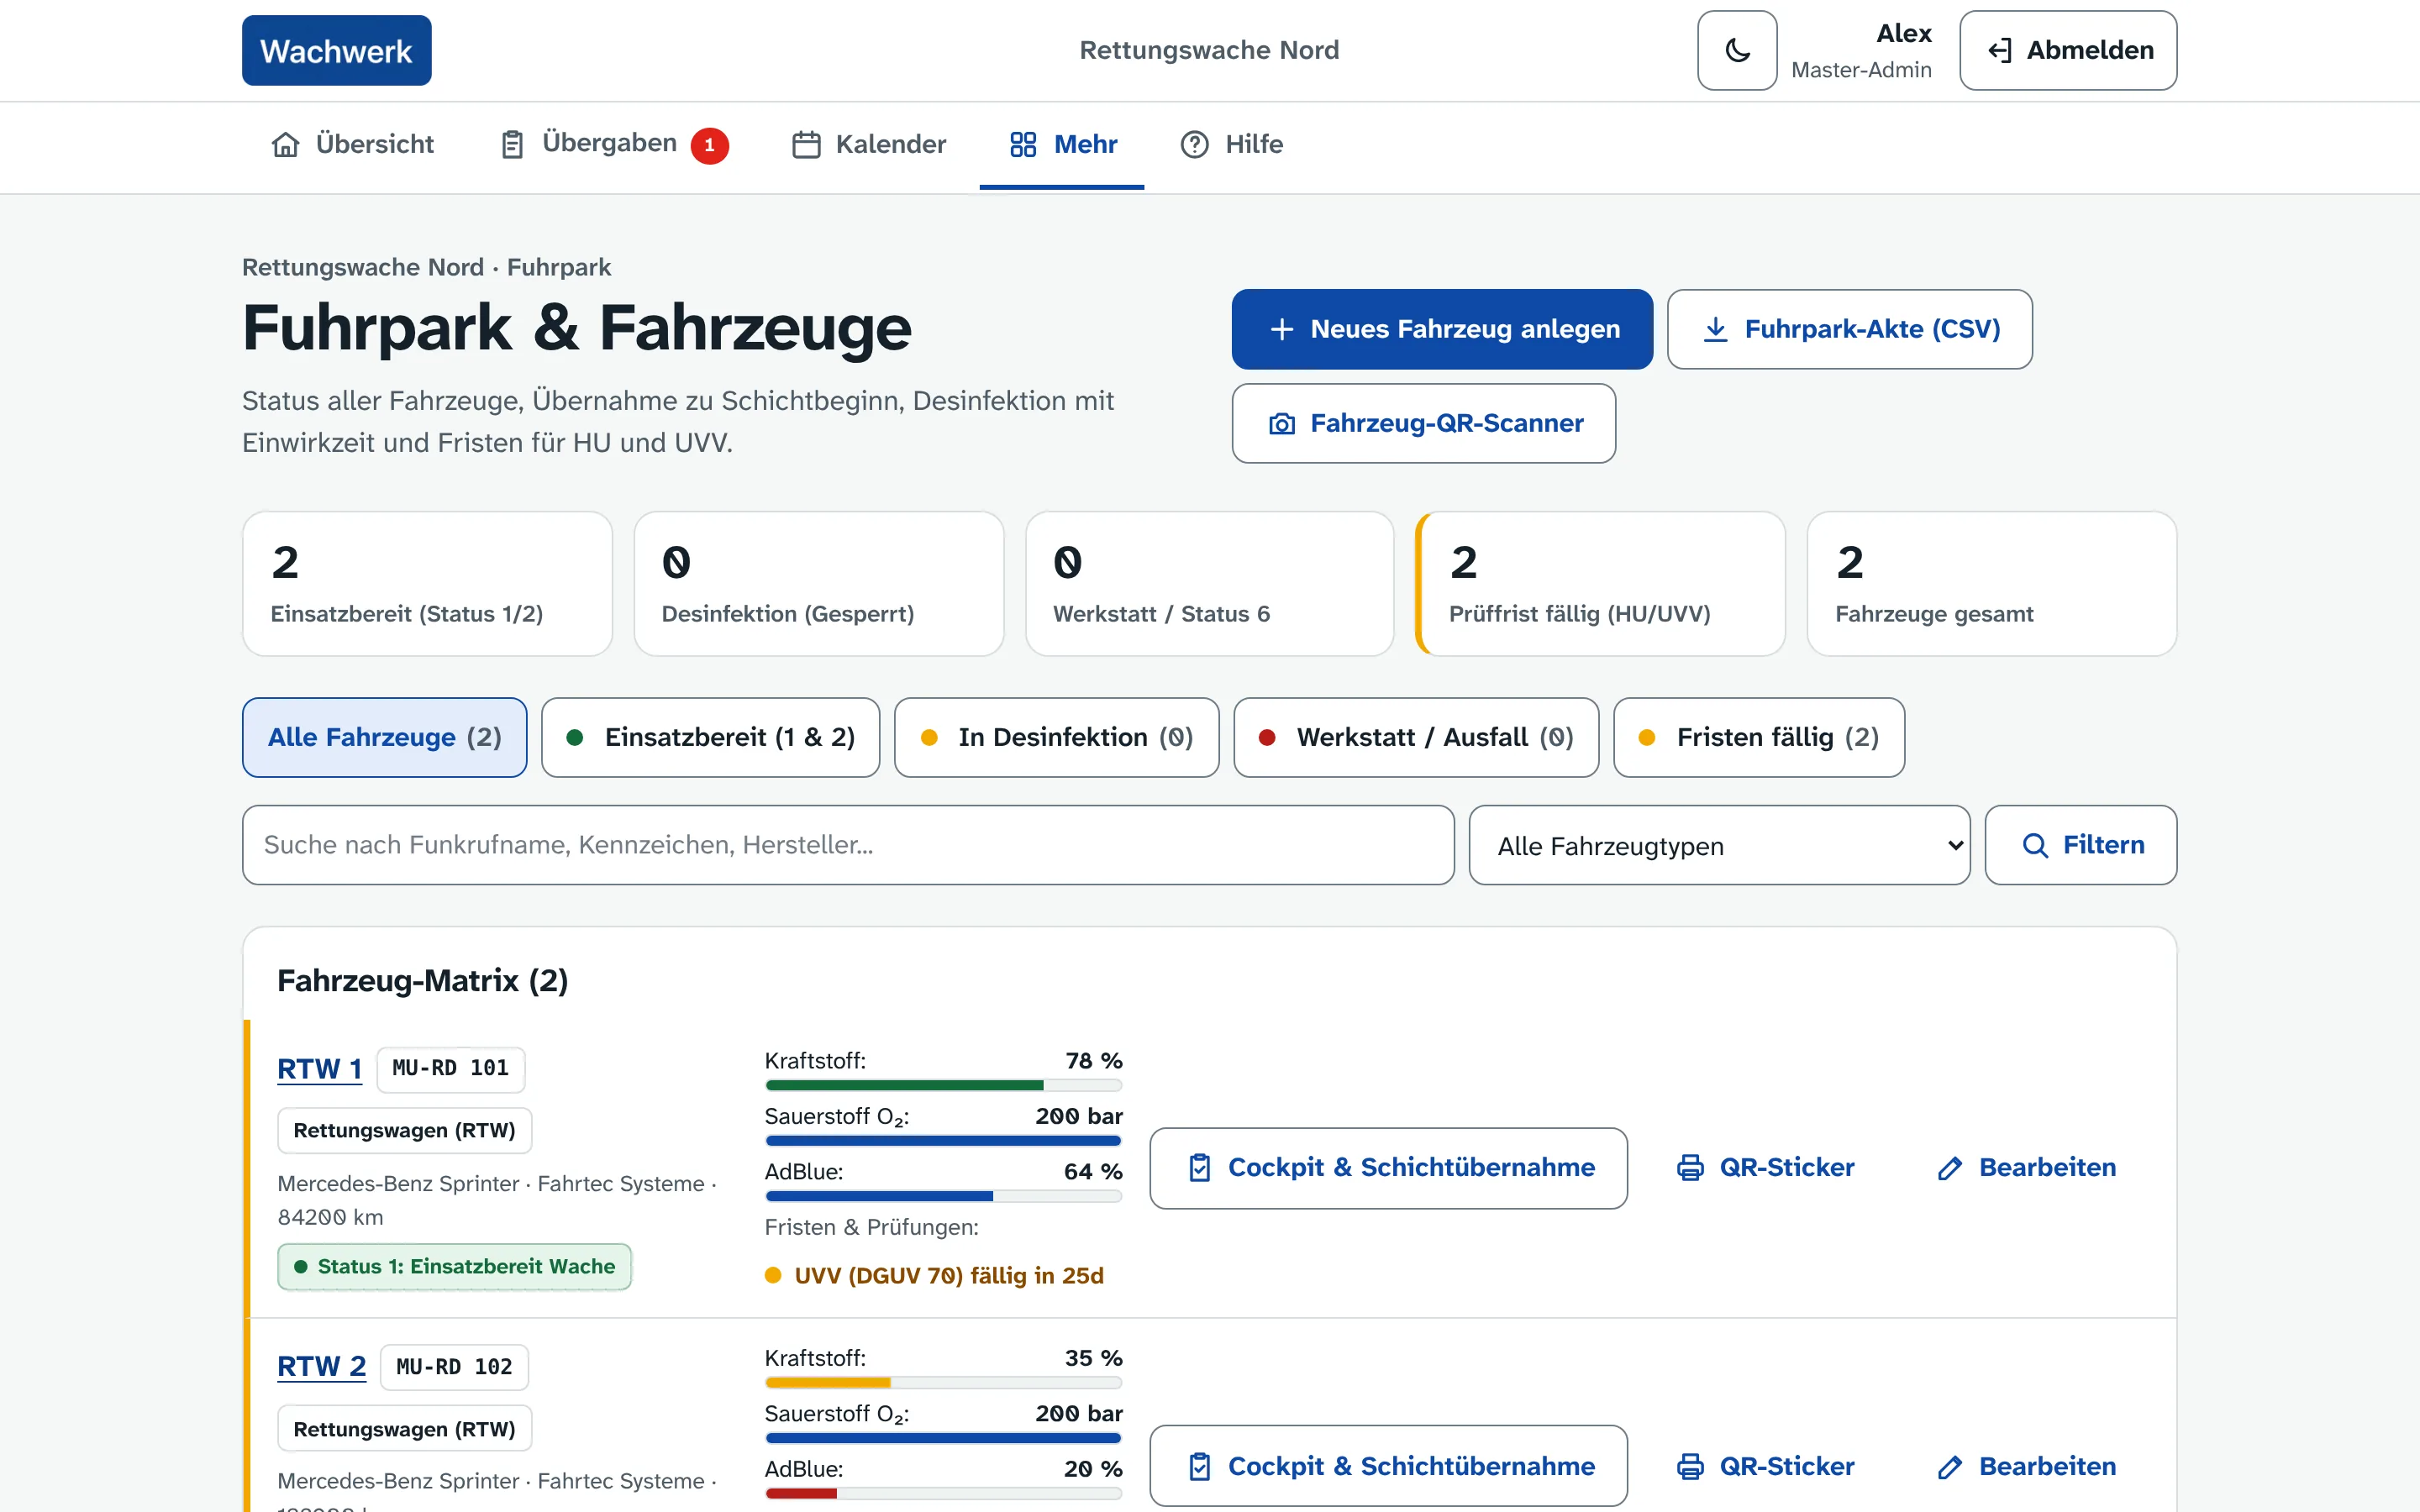2420x1512 pixels.
Task: Click the Status 1: Einsatzbereit Wache badge
Action: click(x=454, y=1266)
